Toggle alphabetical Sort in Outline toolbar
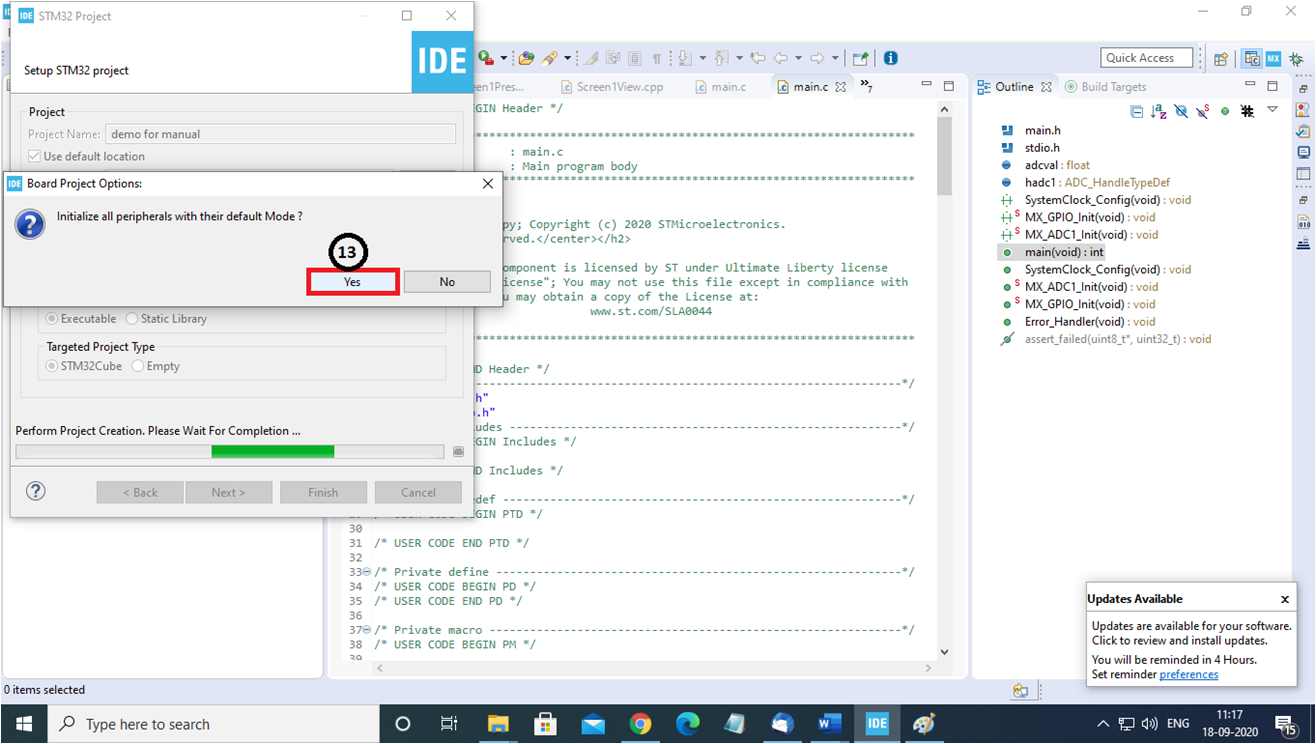 [1159, 111]
